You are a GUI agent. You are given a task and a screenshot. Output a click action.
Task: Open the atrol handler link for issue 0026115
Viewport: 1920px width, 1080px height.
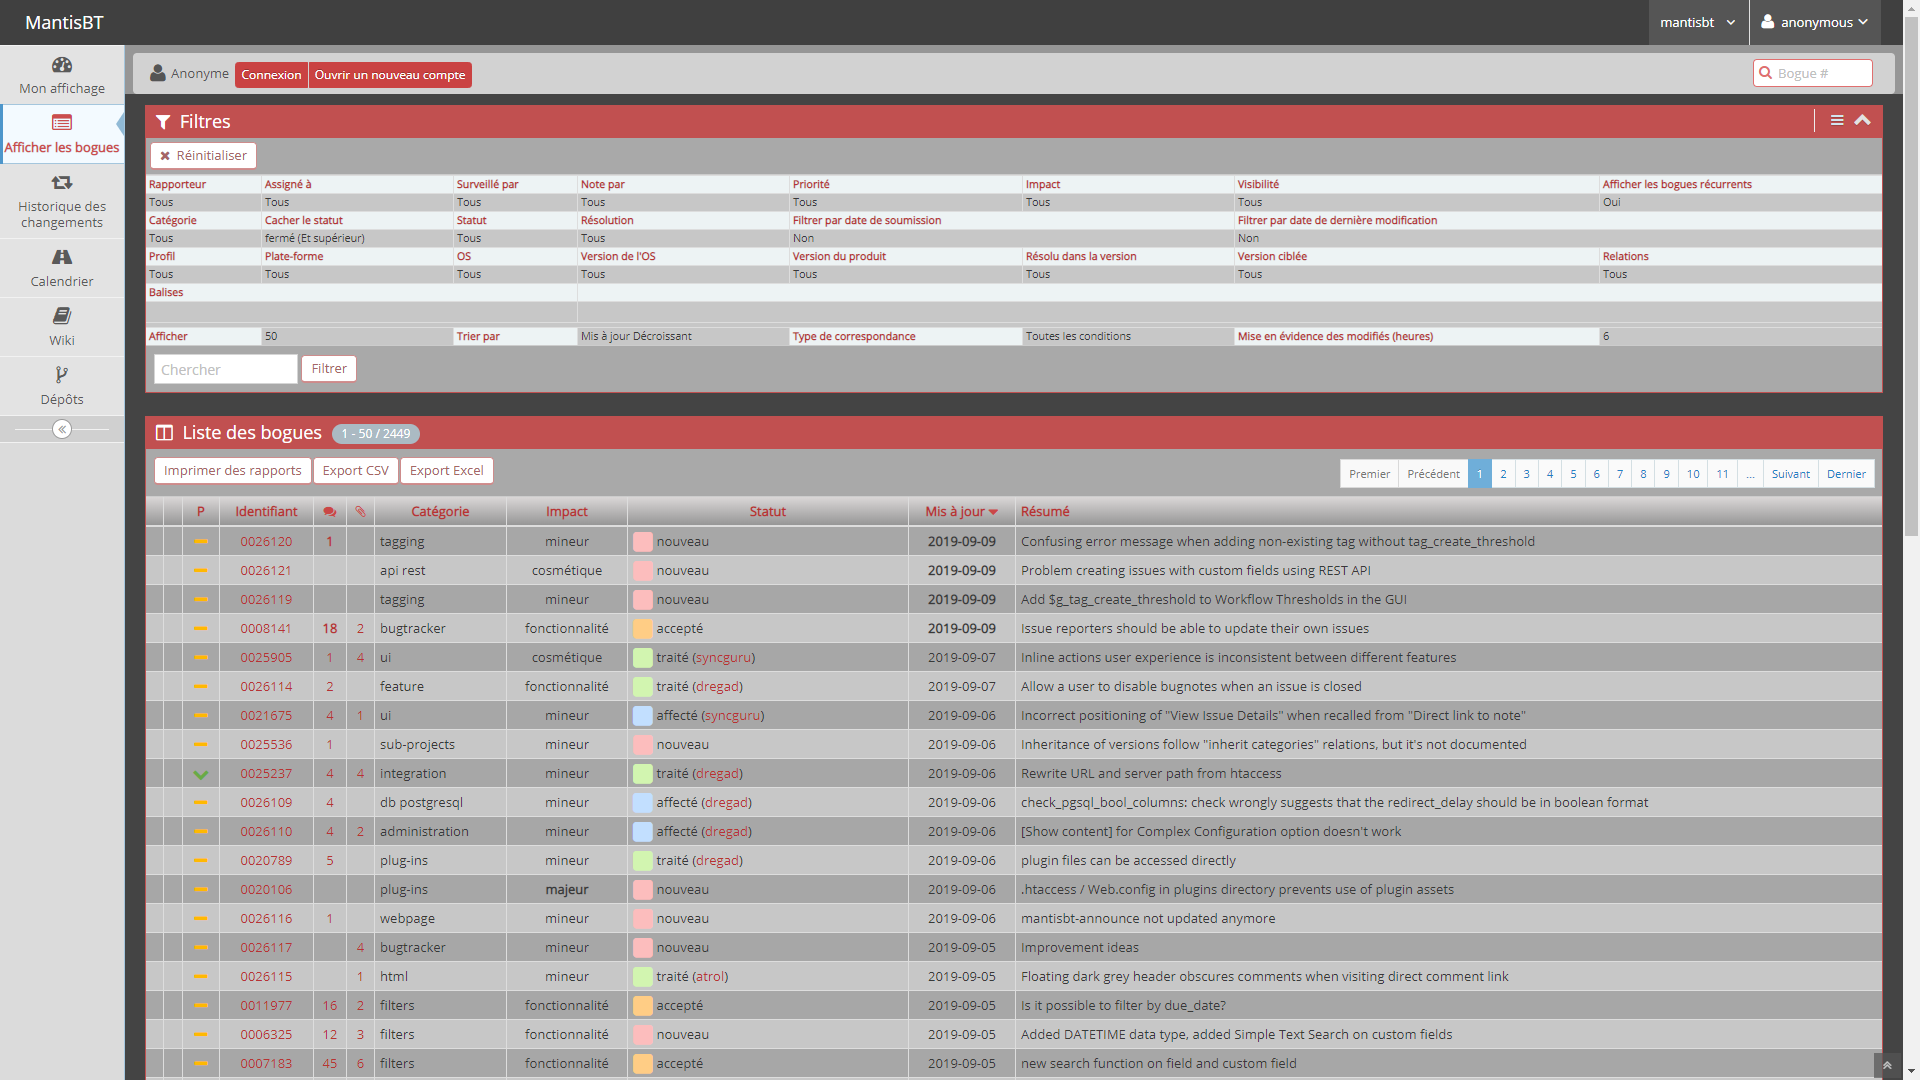710,977
